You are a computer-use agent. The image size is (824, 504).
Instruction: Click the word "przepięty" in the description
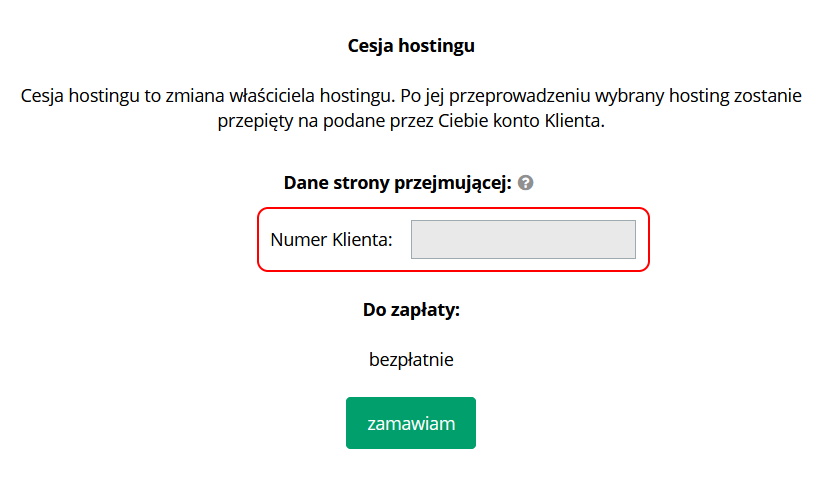(253, 122)
